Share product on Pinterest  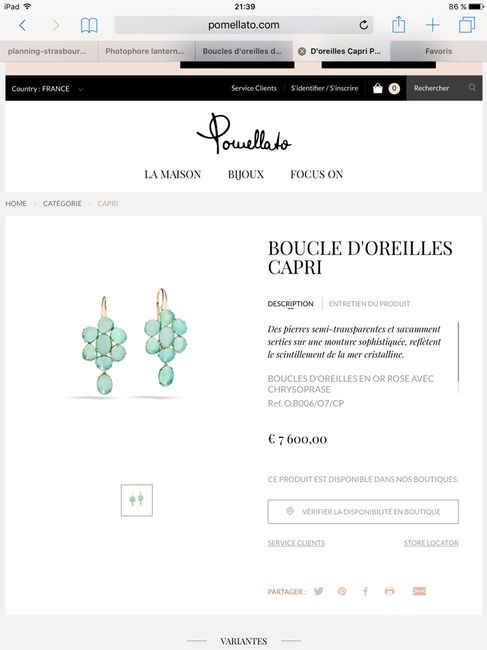342,591
